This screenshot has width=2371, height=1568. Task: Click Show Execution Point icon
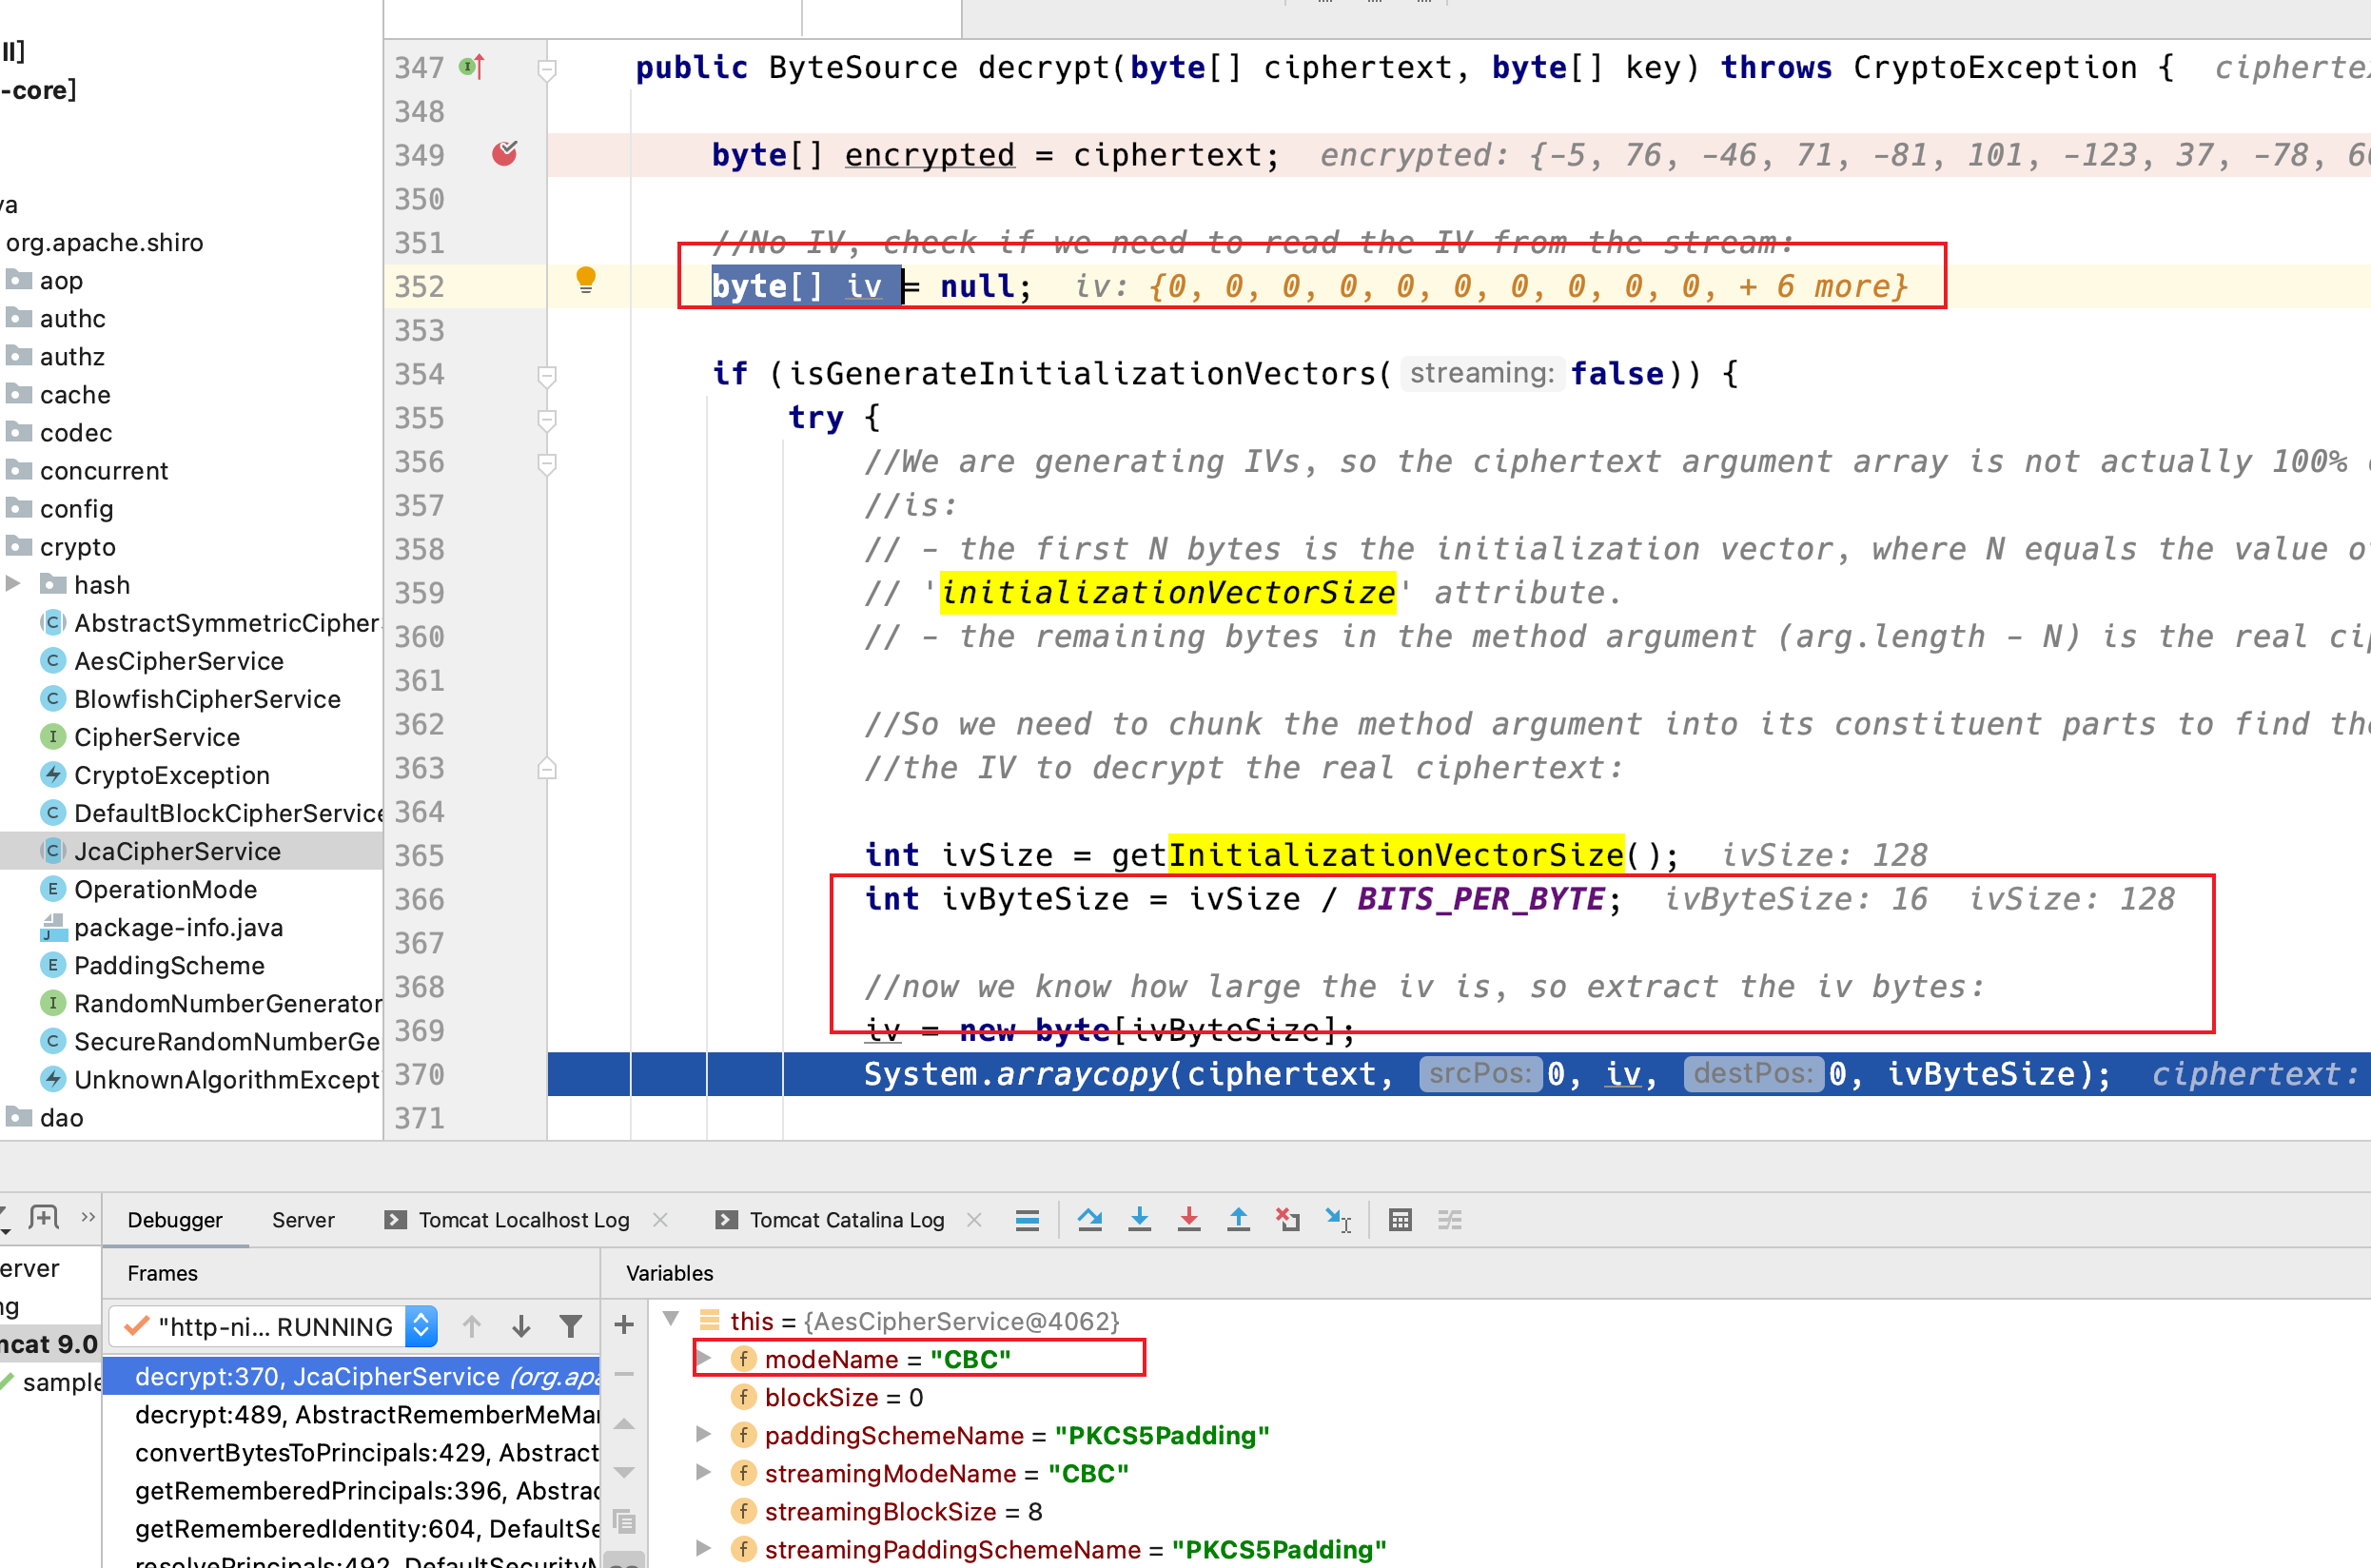coord(1027,1219)
